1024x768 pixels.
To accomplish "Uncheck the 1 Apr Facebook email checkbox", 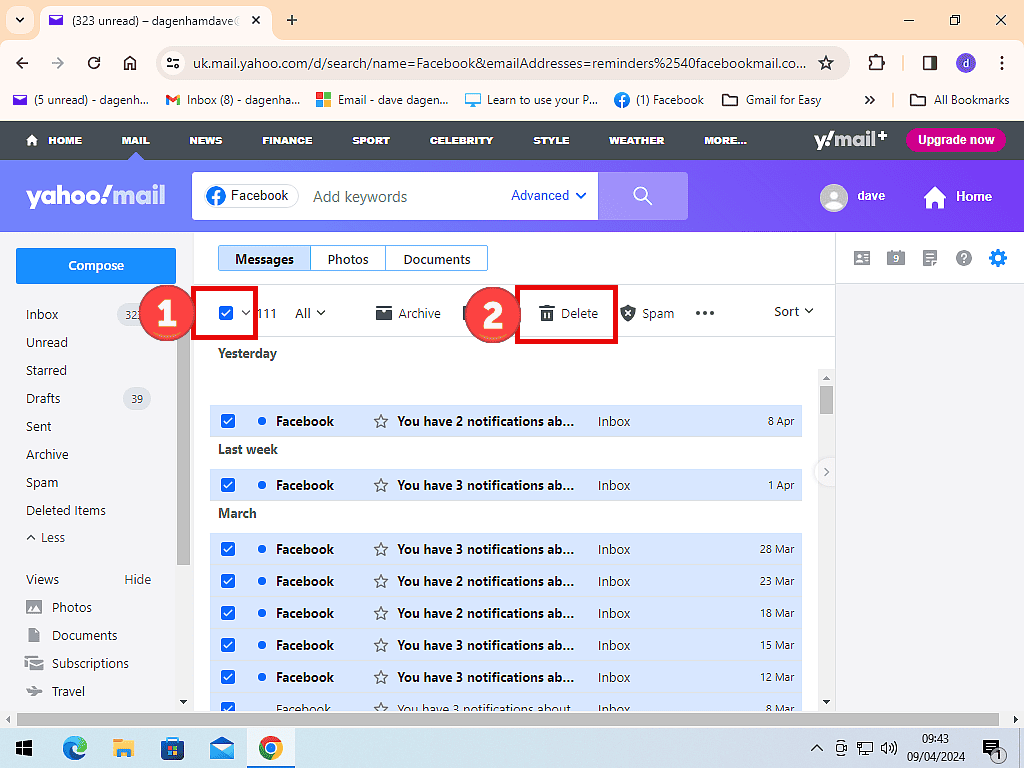I will [x=228, y=485].
